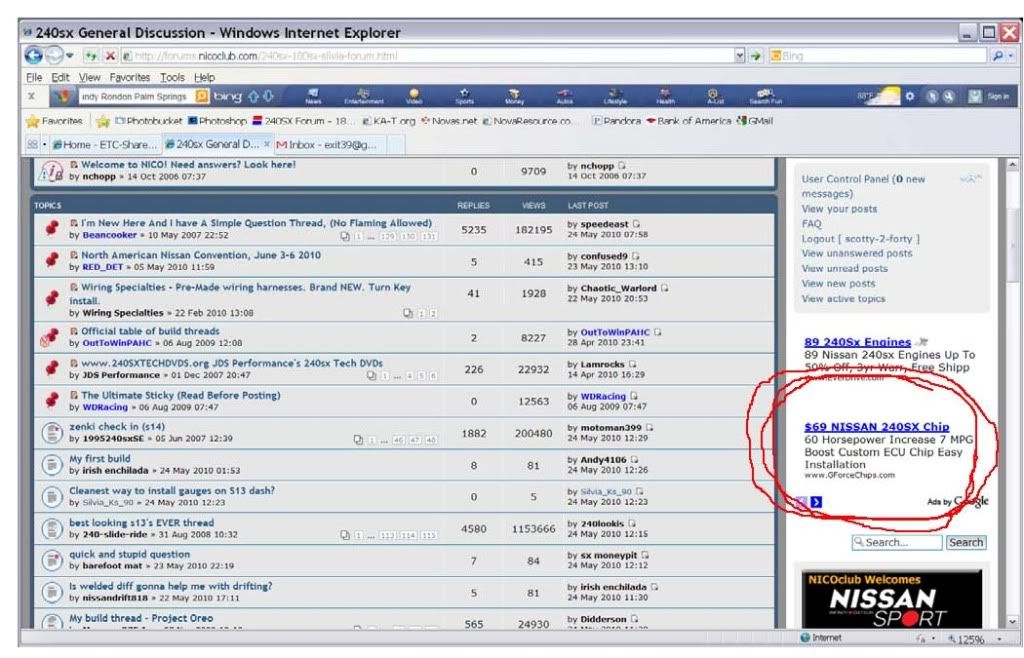Close the 240sx General Discussion tab

point(266,144)
